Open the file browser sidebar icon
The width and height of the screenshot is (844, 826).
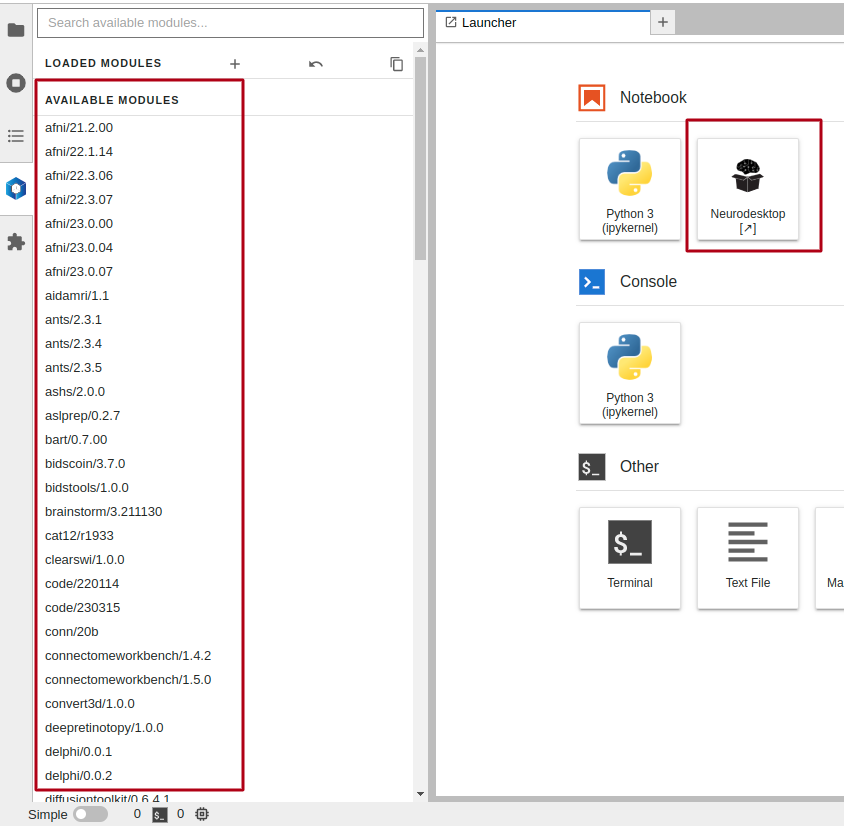16,30
